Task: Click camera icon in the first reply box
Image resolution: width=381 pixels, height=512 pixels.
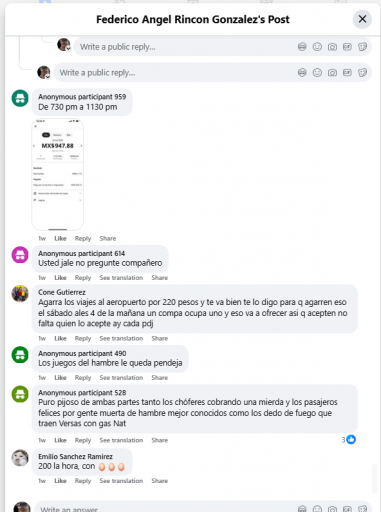Action: [x=332, y=47]
